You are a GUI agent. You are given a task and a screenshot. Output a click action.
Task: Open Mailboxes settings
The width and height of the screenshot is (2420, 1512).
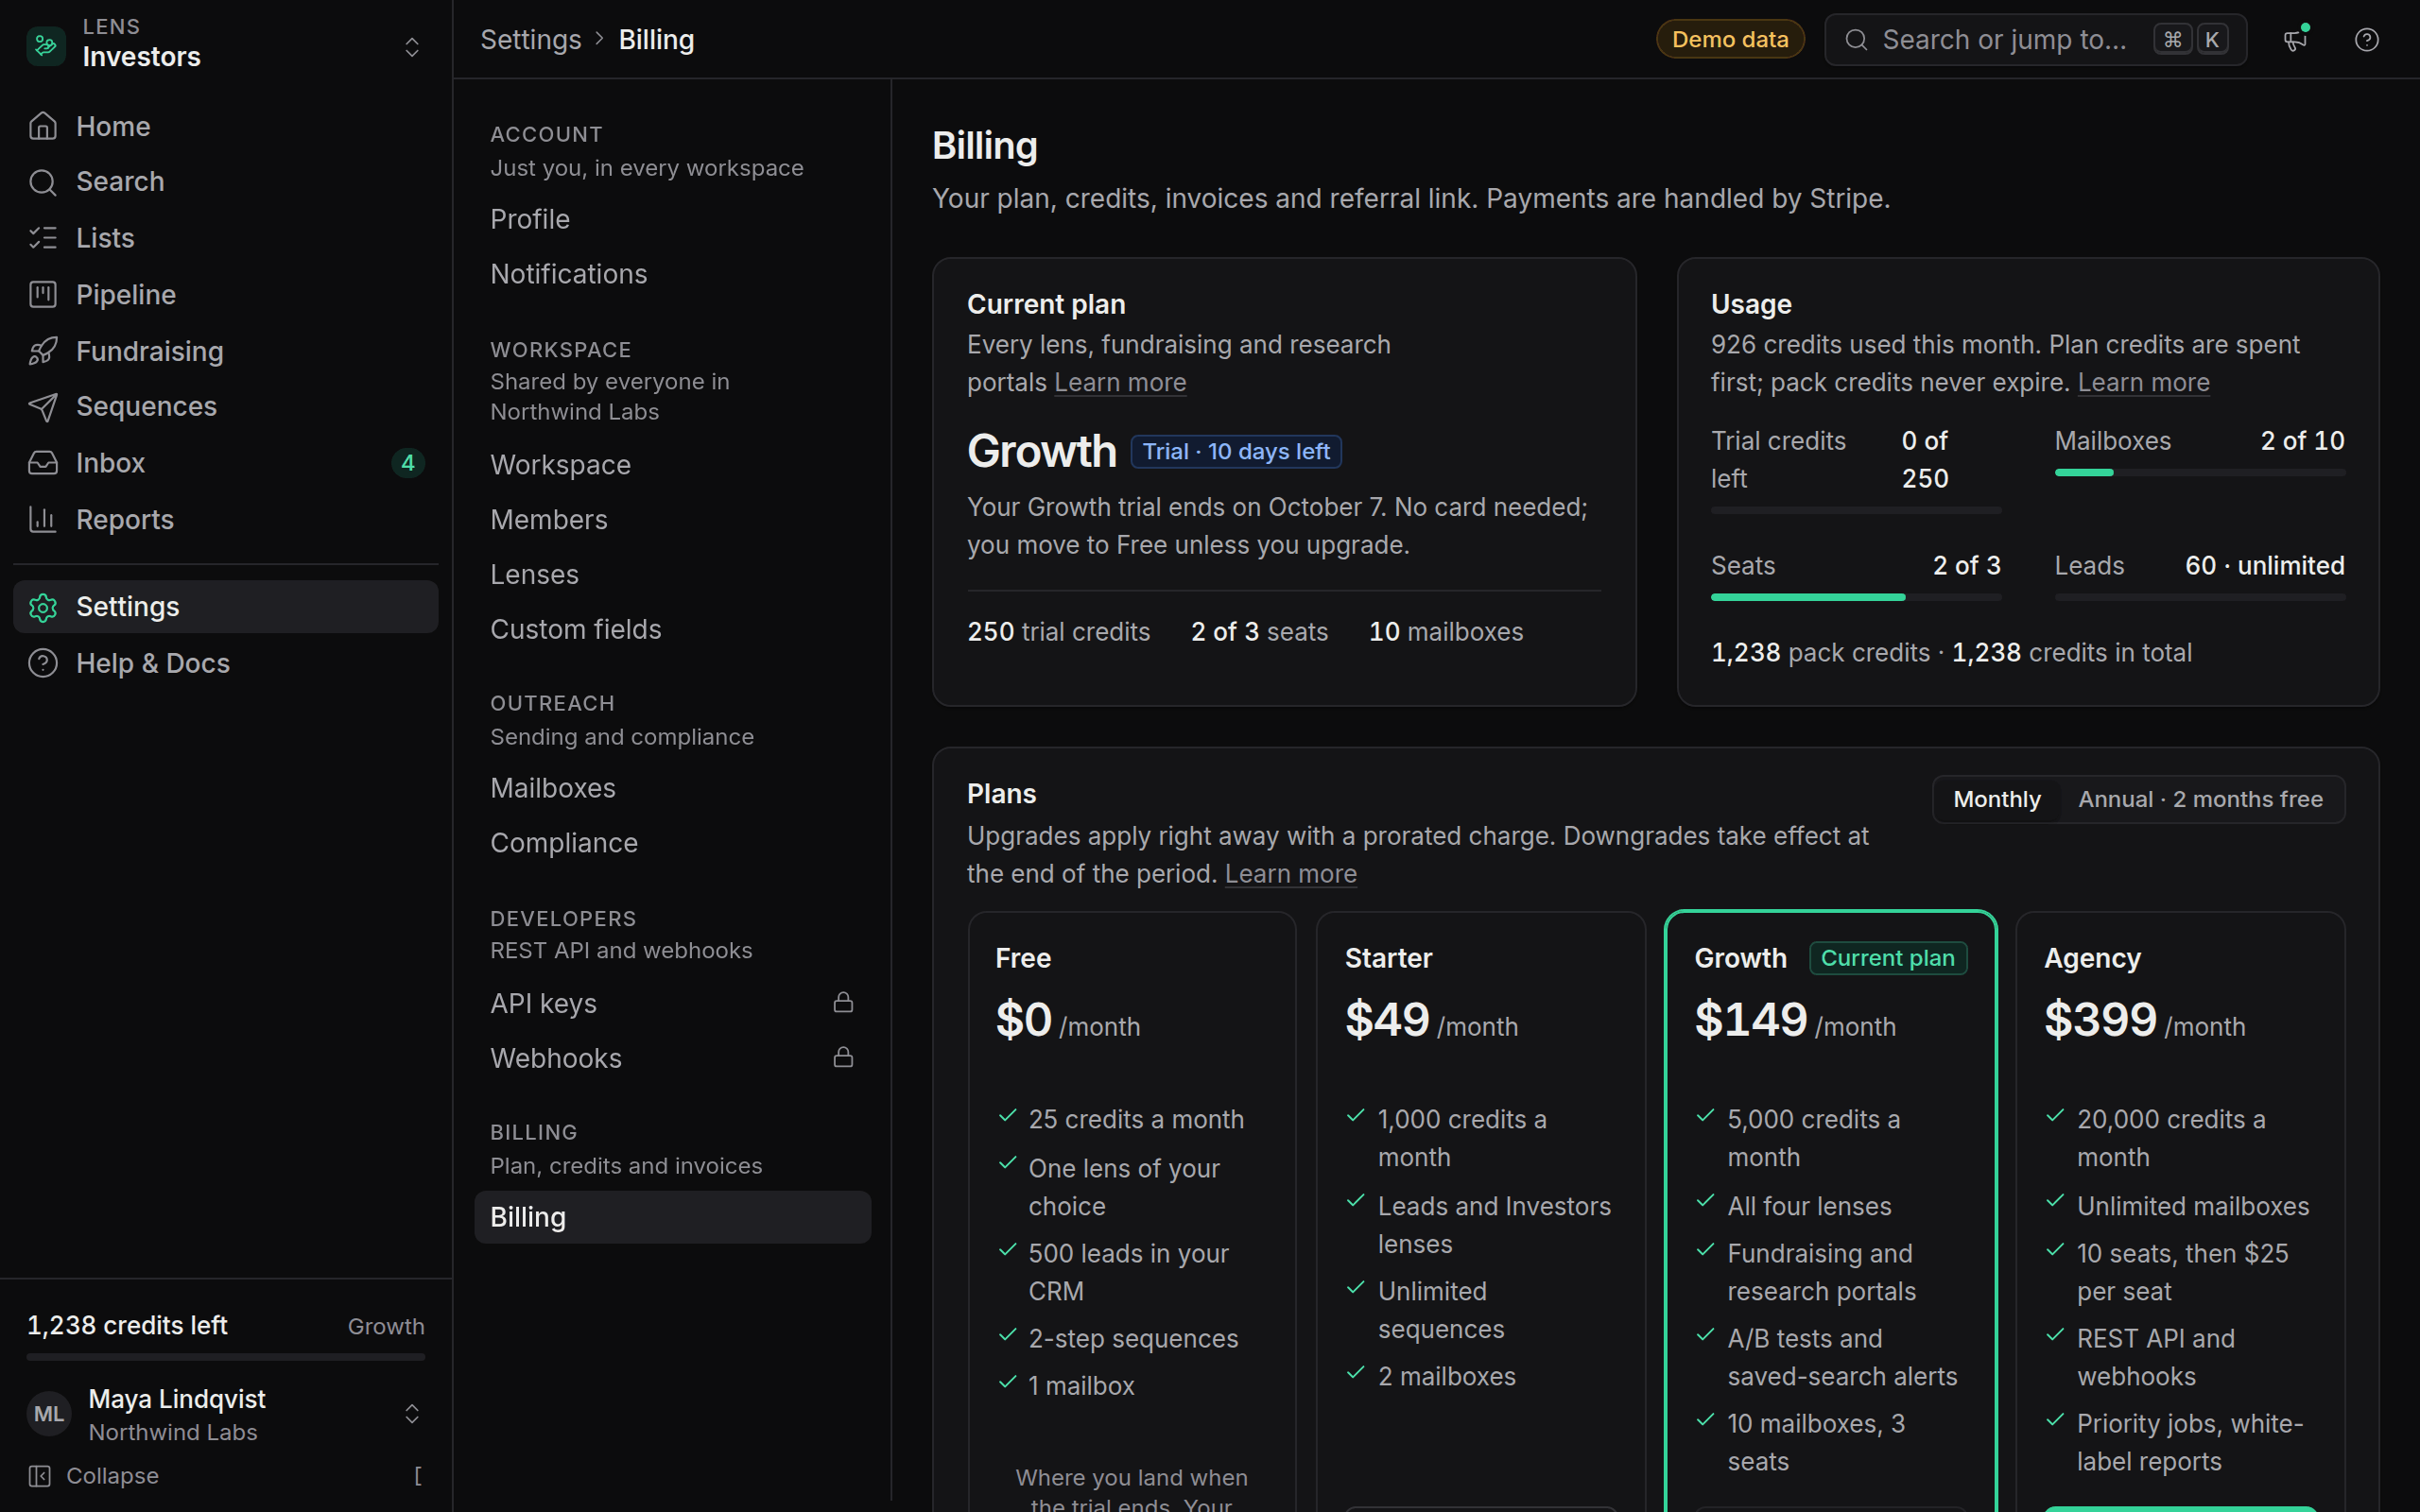click(672, 789)
